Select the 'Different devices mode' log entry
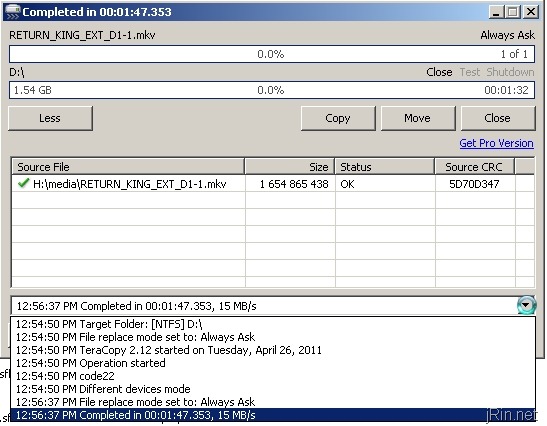Image resolution: width=547 pixels, height=426 pixels. (x=273, y=389)
